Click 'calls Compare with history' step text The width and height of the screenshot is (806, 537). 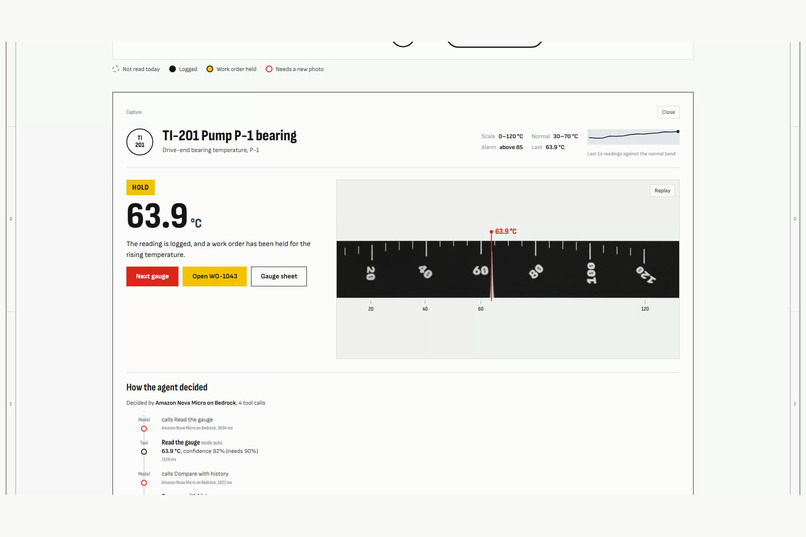click(x=195, y=474)
